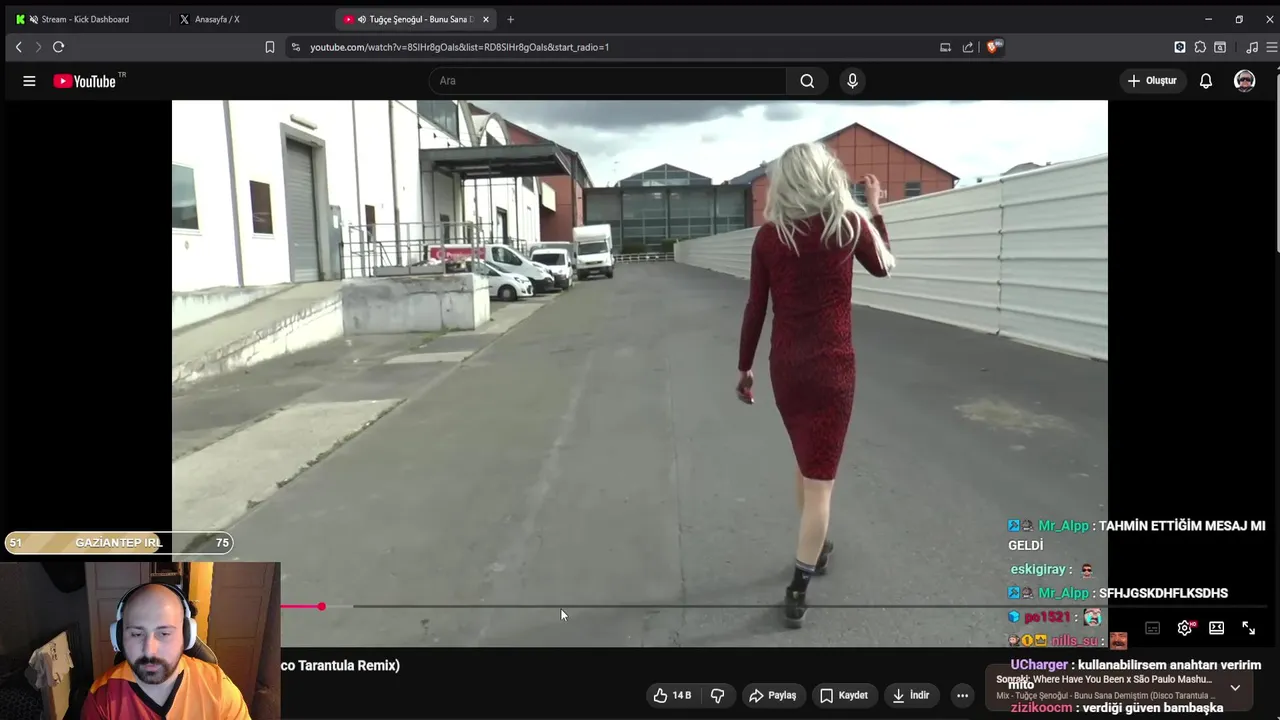Viewport: 1280px width, 720px height.
Task: Click the webcam overlay thumbnail
Action: click(140, 640)
